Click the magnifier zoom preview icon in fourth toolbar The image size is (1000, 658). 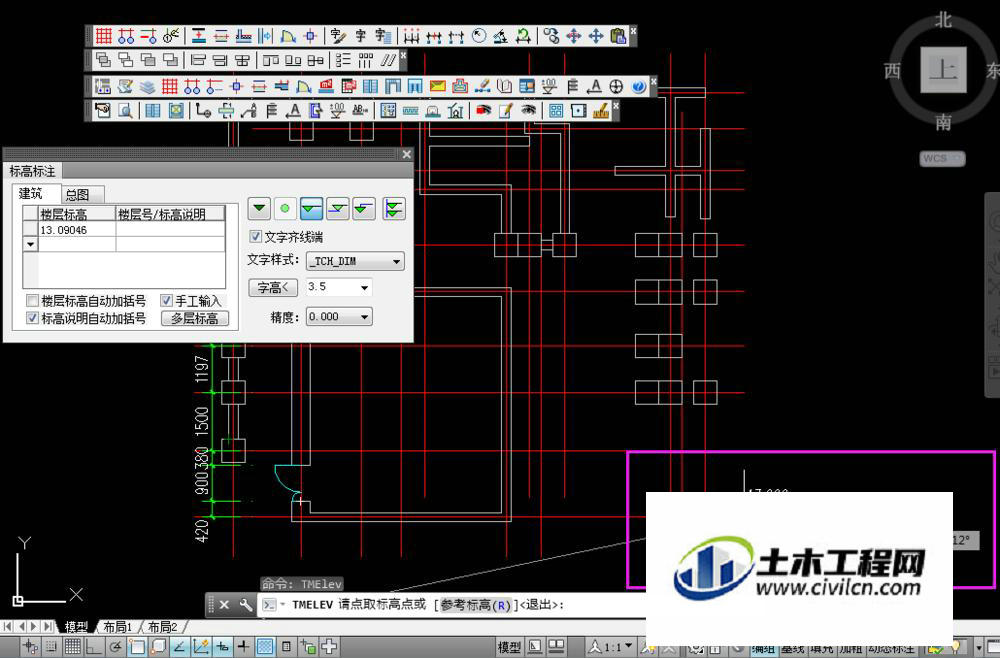pos(126,110)
